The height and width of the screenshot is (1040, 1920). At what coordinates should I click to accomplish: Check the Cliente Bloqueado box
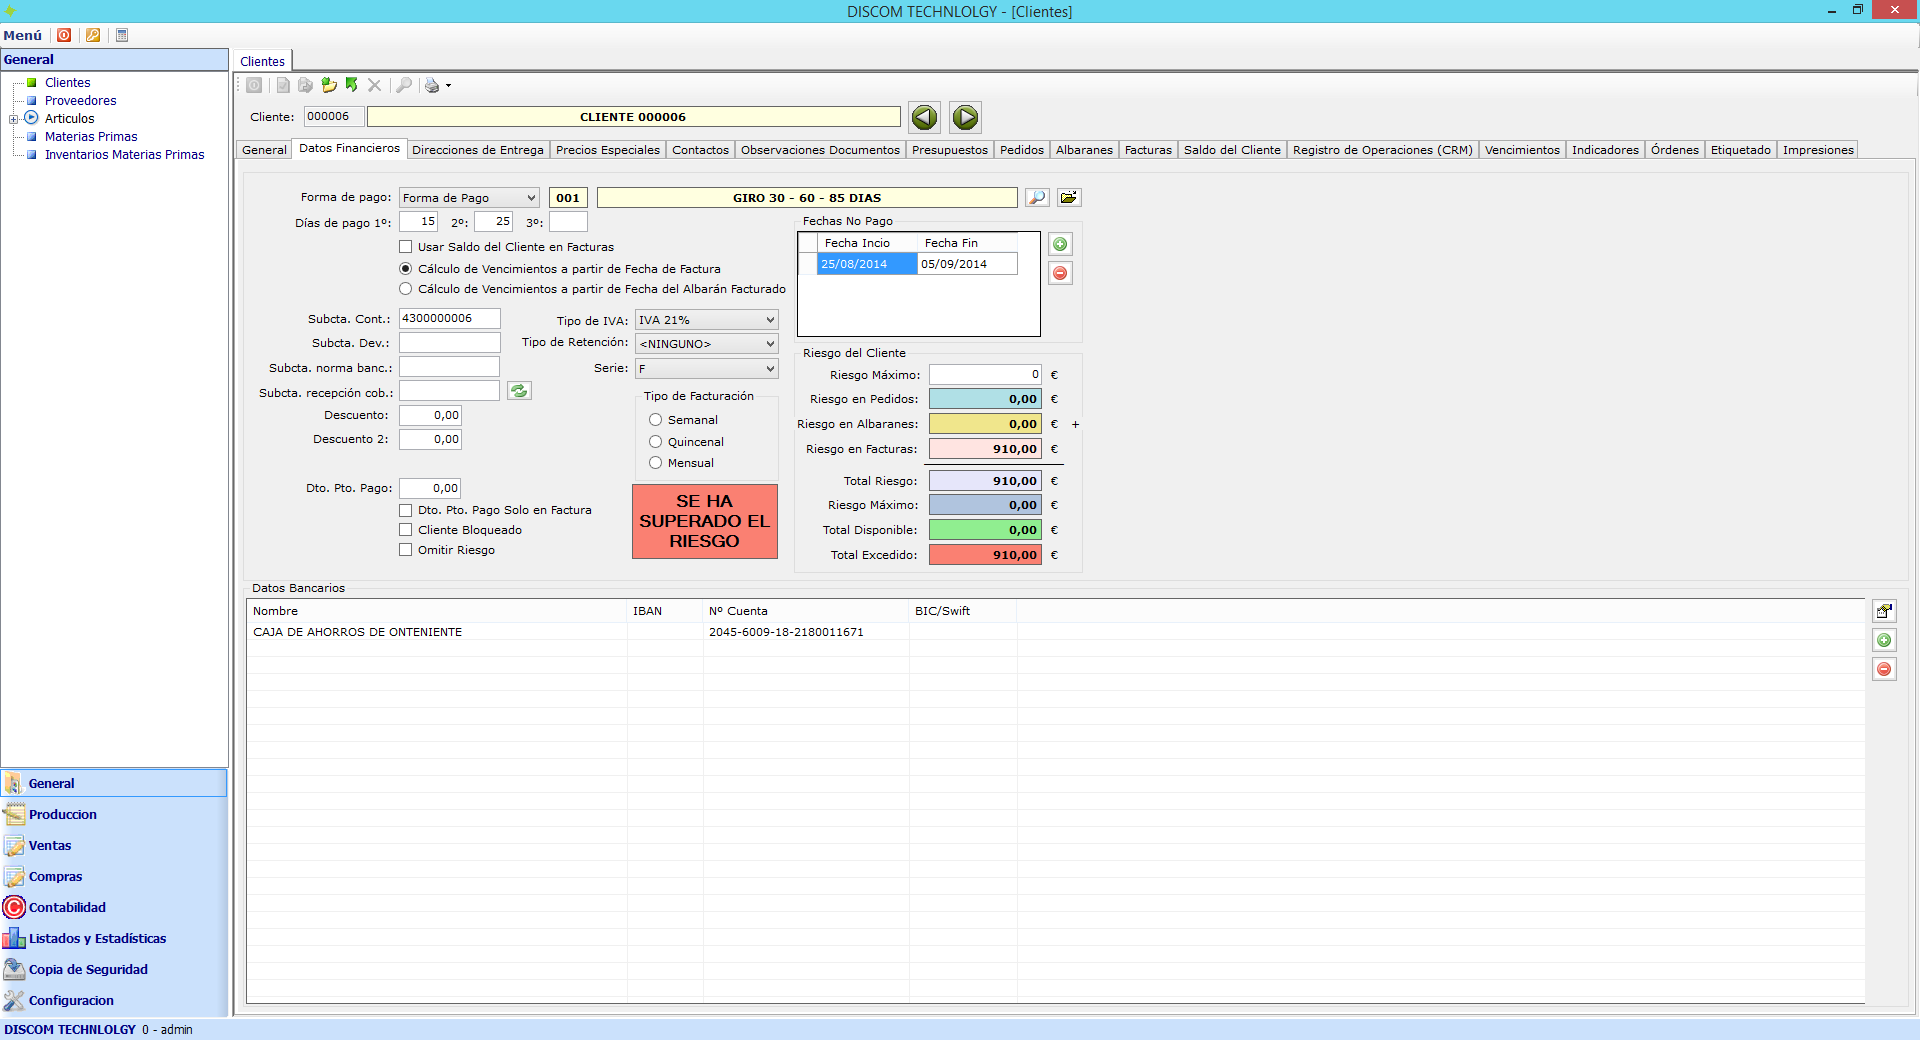tap(406, 530)
